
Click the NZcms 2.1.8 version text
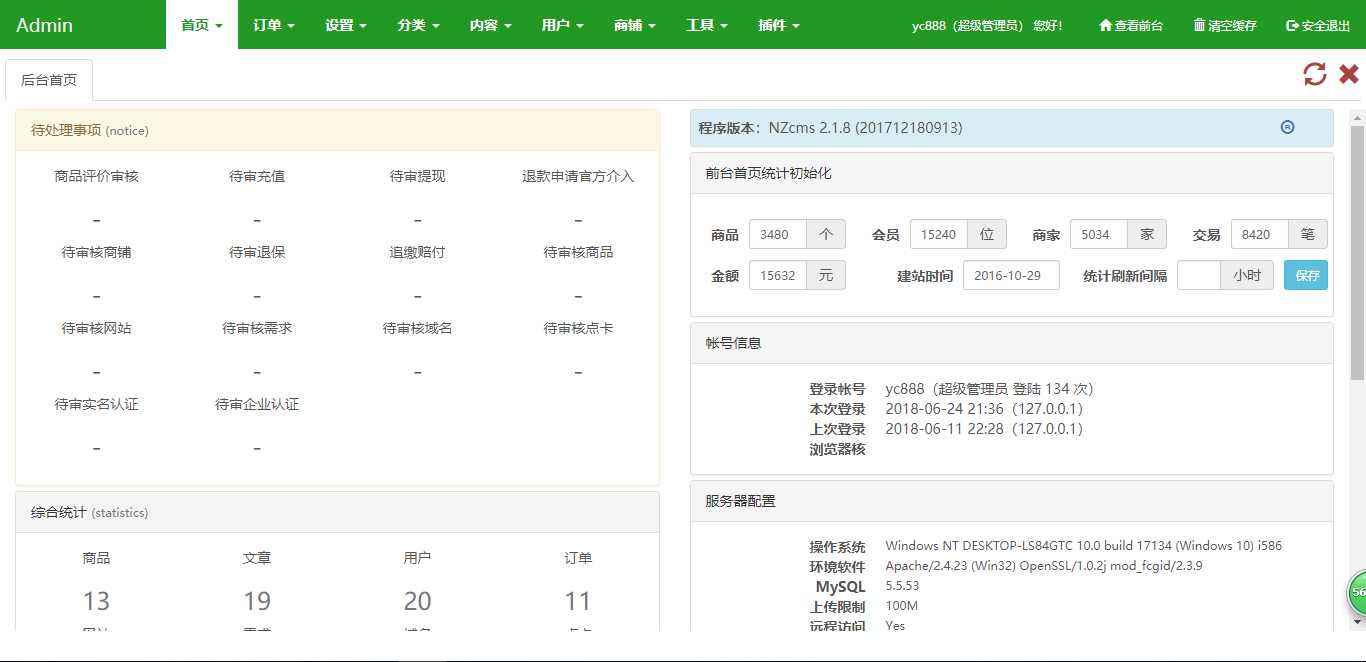point(865,128)
